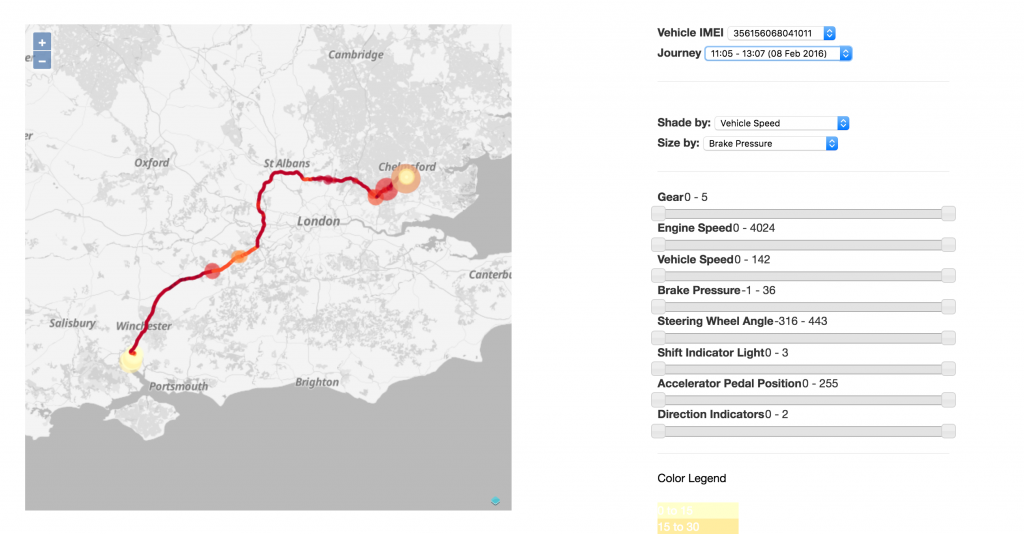Zoom out of the map
The image size is (1024, 534).
(42, 61)
